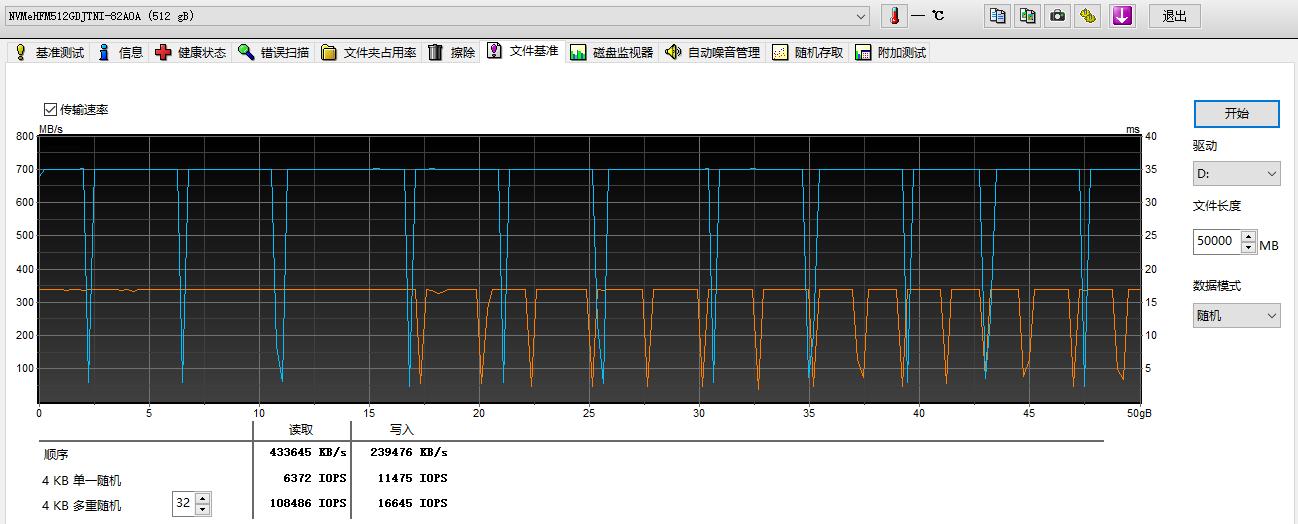Switch to the 擦除 tab
This screenshot has width=1298, height=524.
[452, 52]
